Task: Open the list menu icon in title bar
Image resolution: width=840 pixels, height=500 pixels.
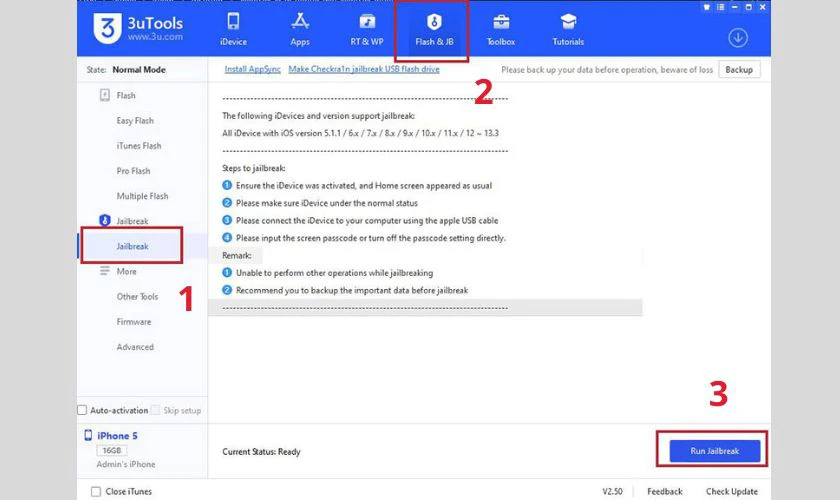Action: [721, 7]
